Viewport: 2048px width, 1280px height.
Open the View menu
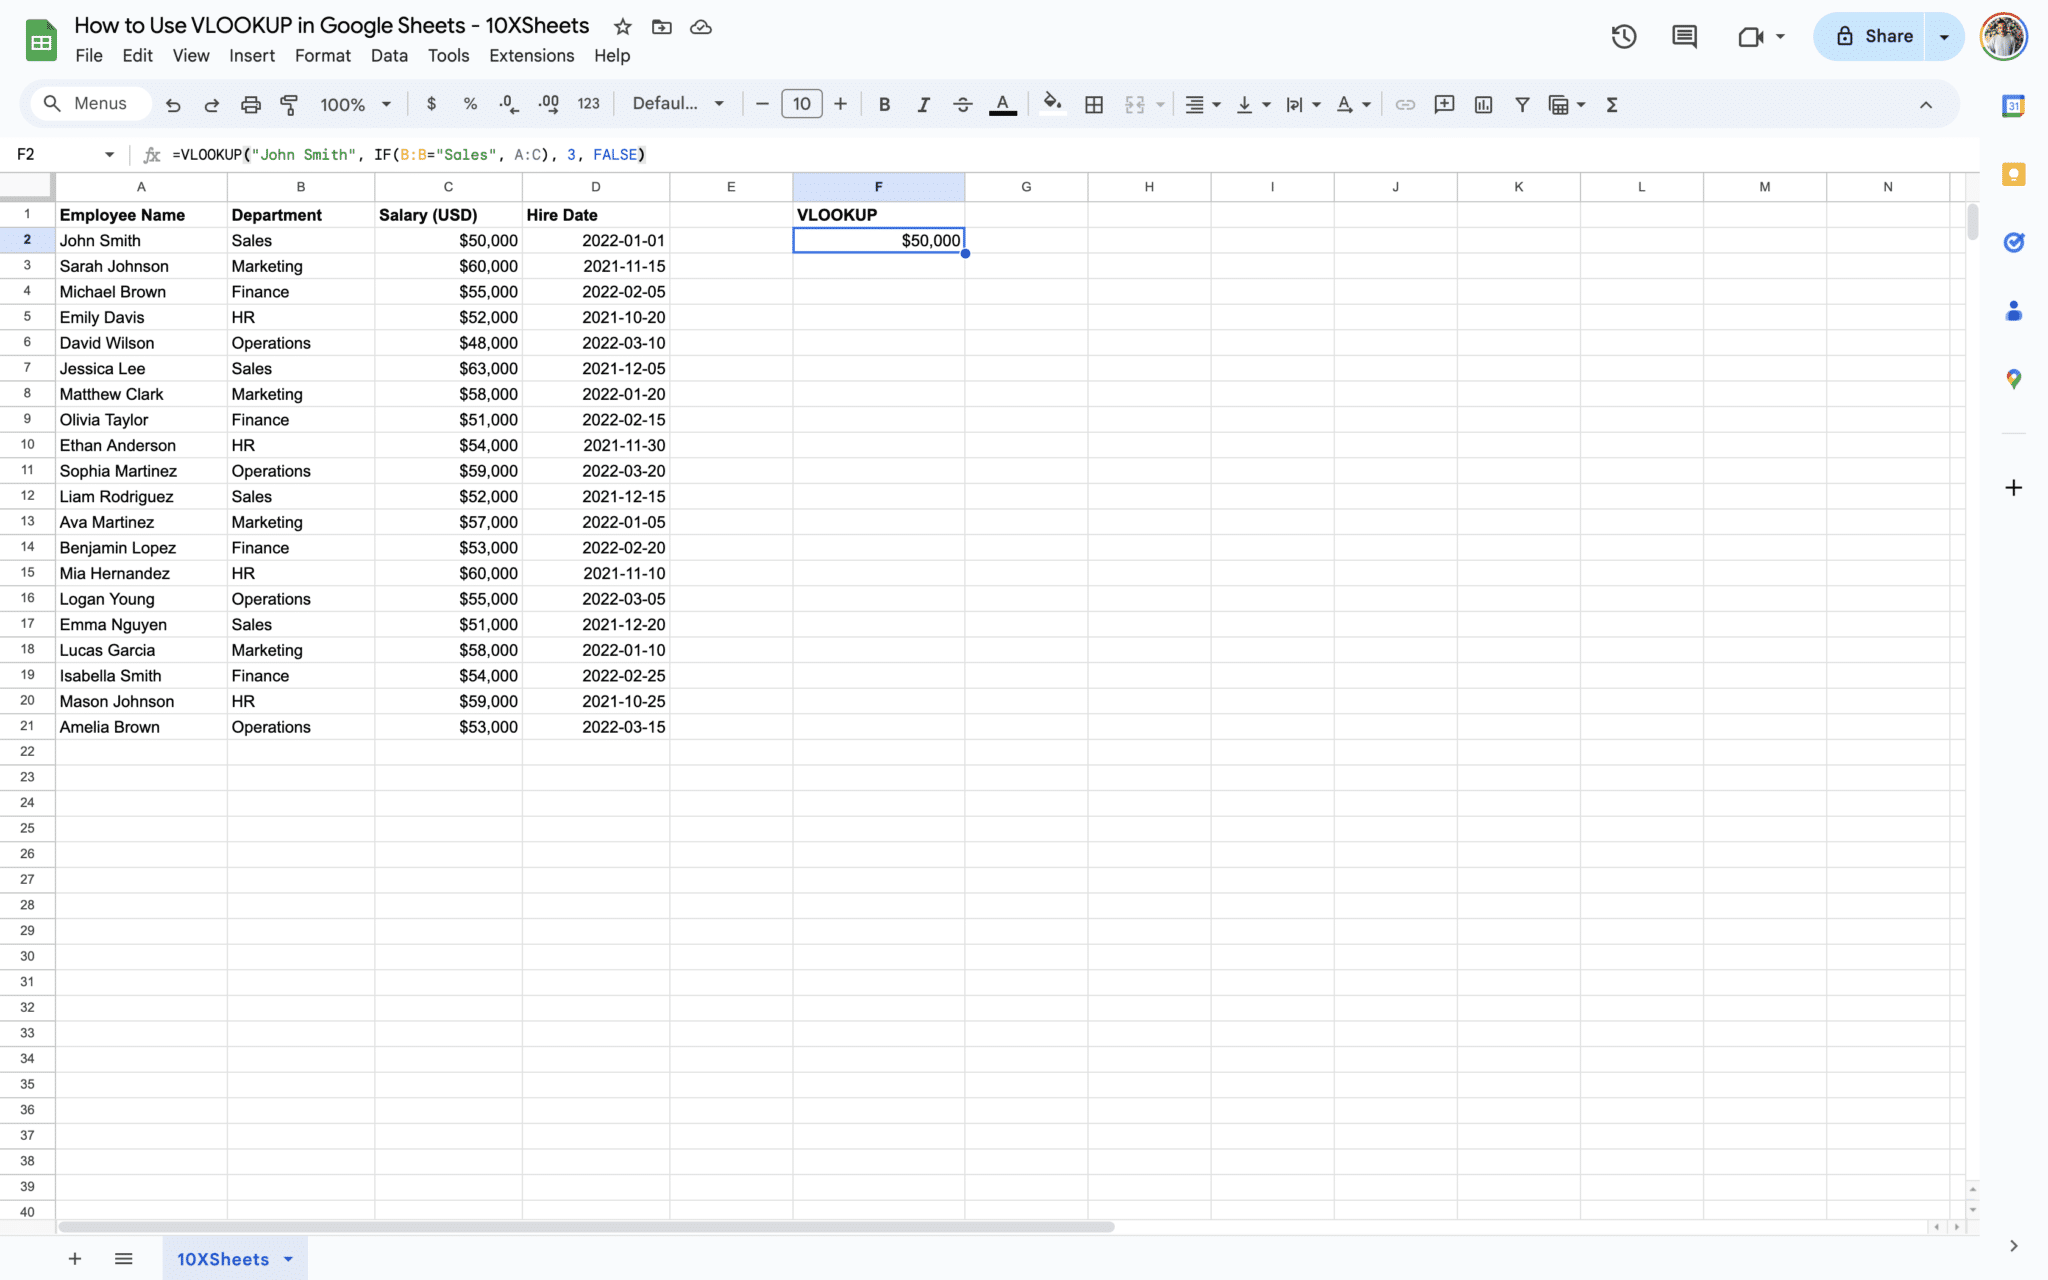[191, 56]
